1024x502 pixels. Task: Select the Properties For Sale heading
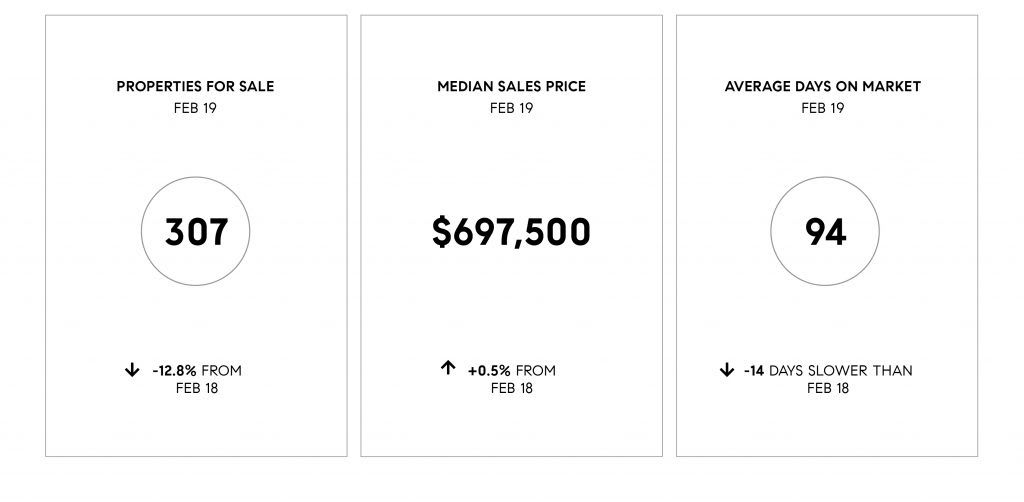pyautogui.click(x=195, y=87)
